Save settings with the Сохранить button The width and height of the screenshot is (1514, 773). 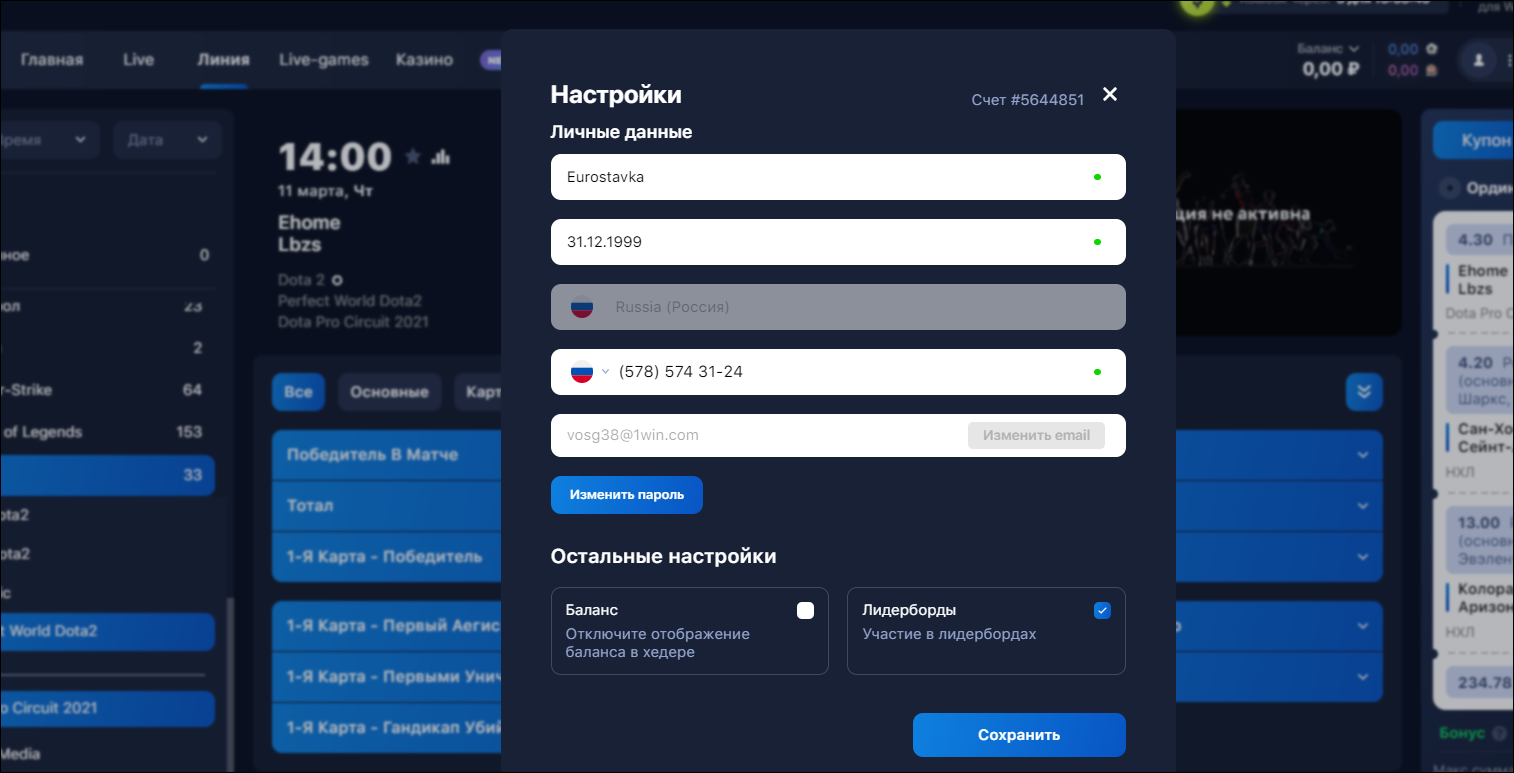point(1019,735)
